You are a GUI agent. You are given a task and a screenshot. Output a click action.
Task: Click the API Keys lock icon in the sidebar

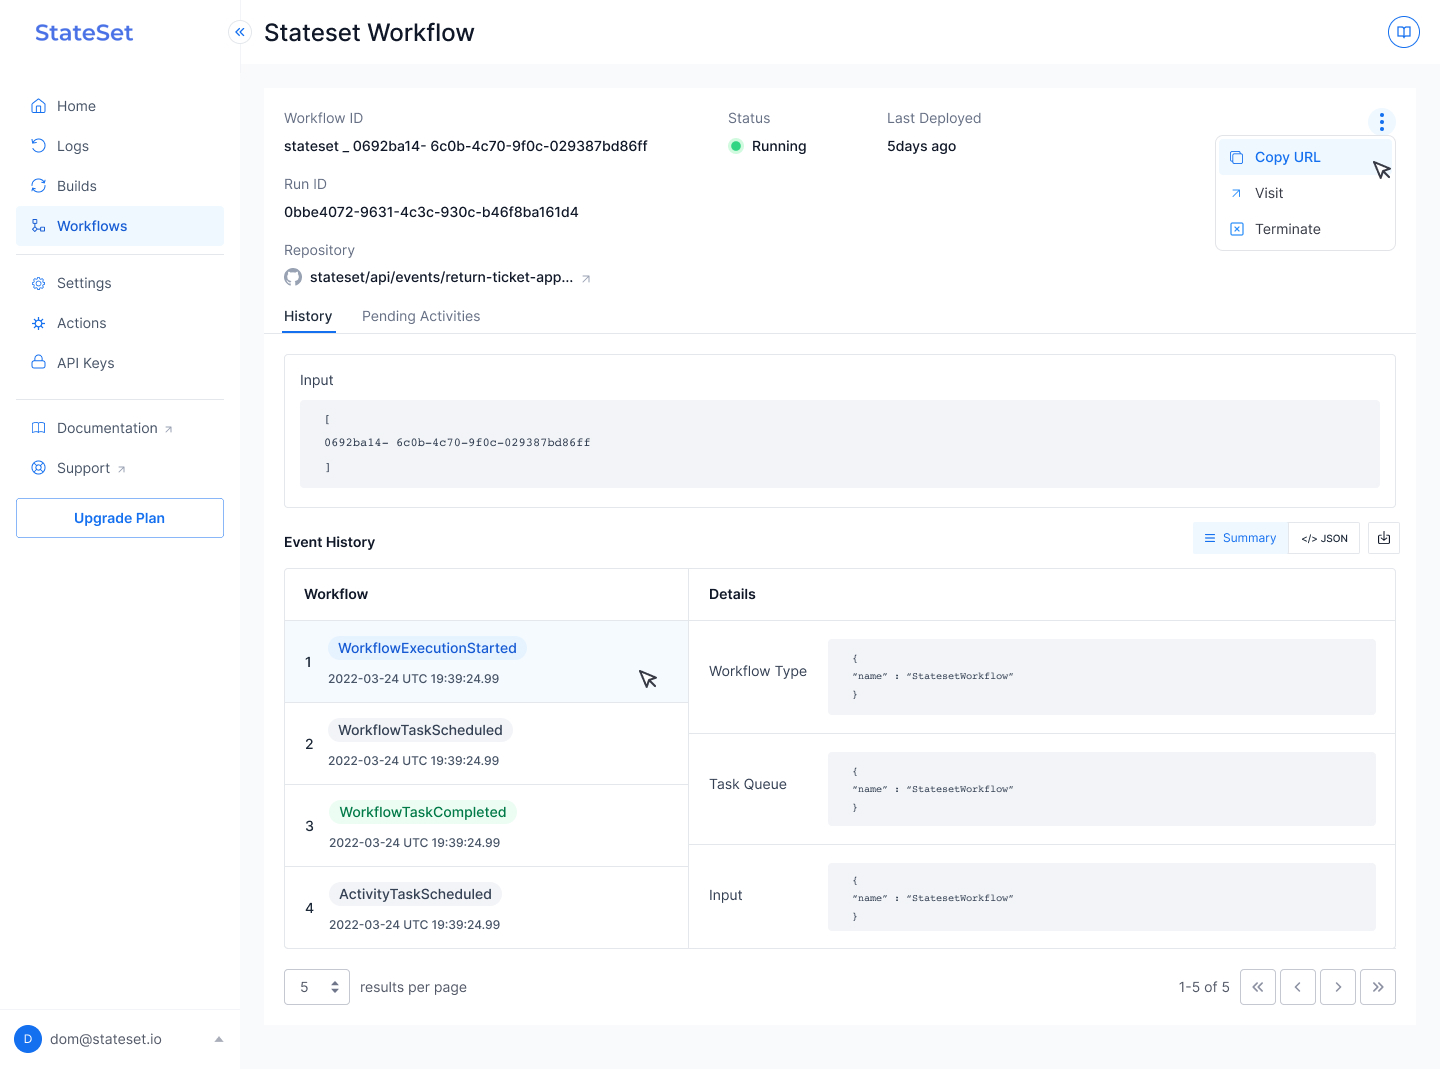[38, 363]
